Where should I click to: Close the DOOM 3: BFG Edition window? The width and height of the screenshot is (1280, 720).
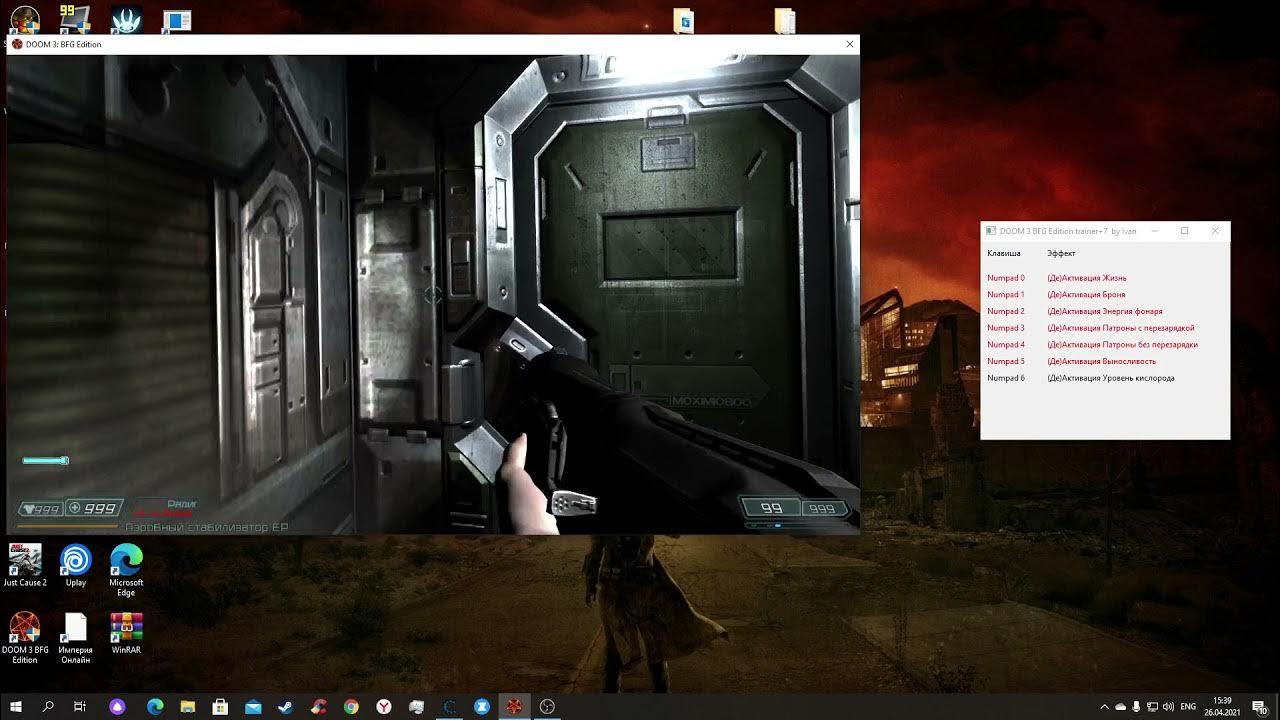click(850, 44)
